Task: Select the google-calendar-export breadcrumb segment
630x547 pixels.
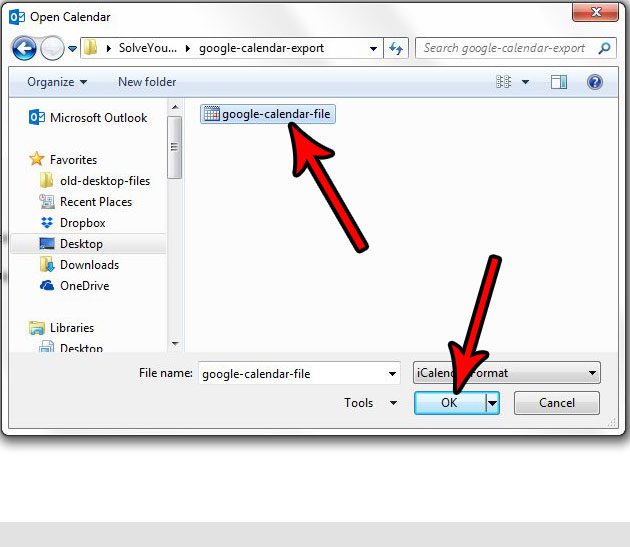Action: [x=261, y=48]
